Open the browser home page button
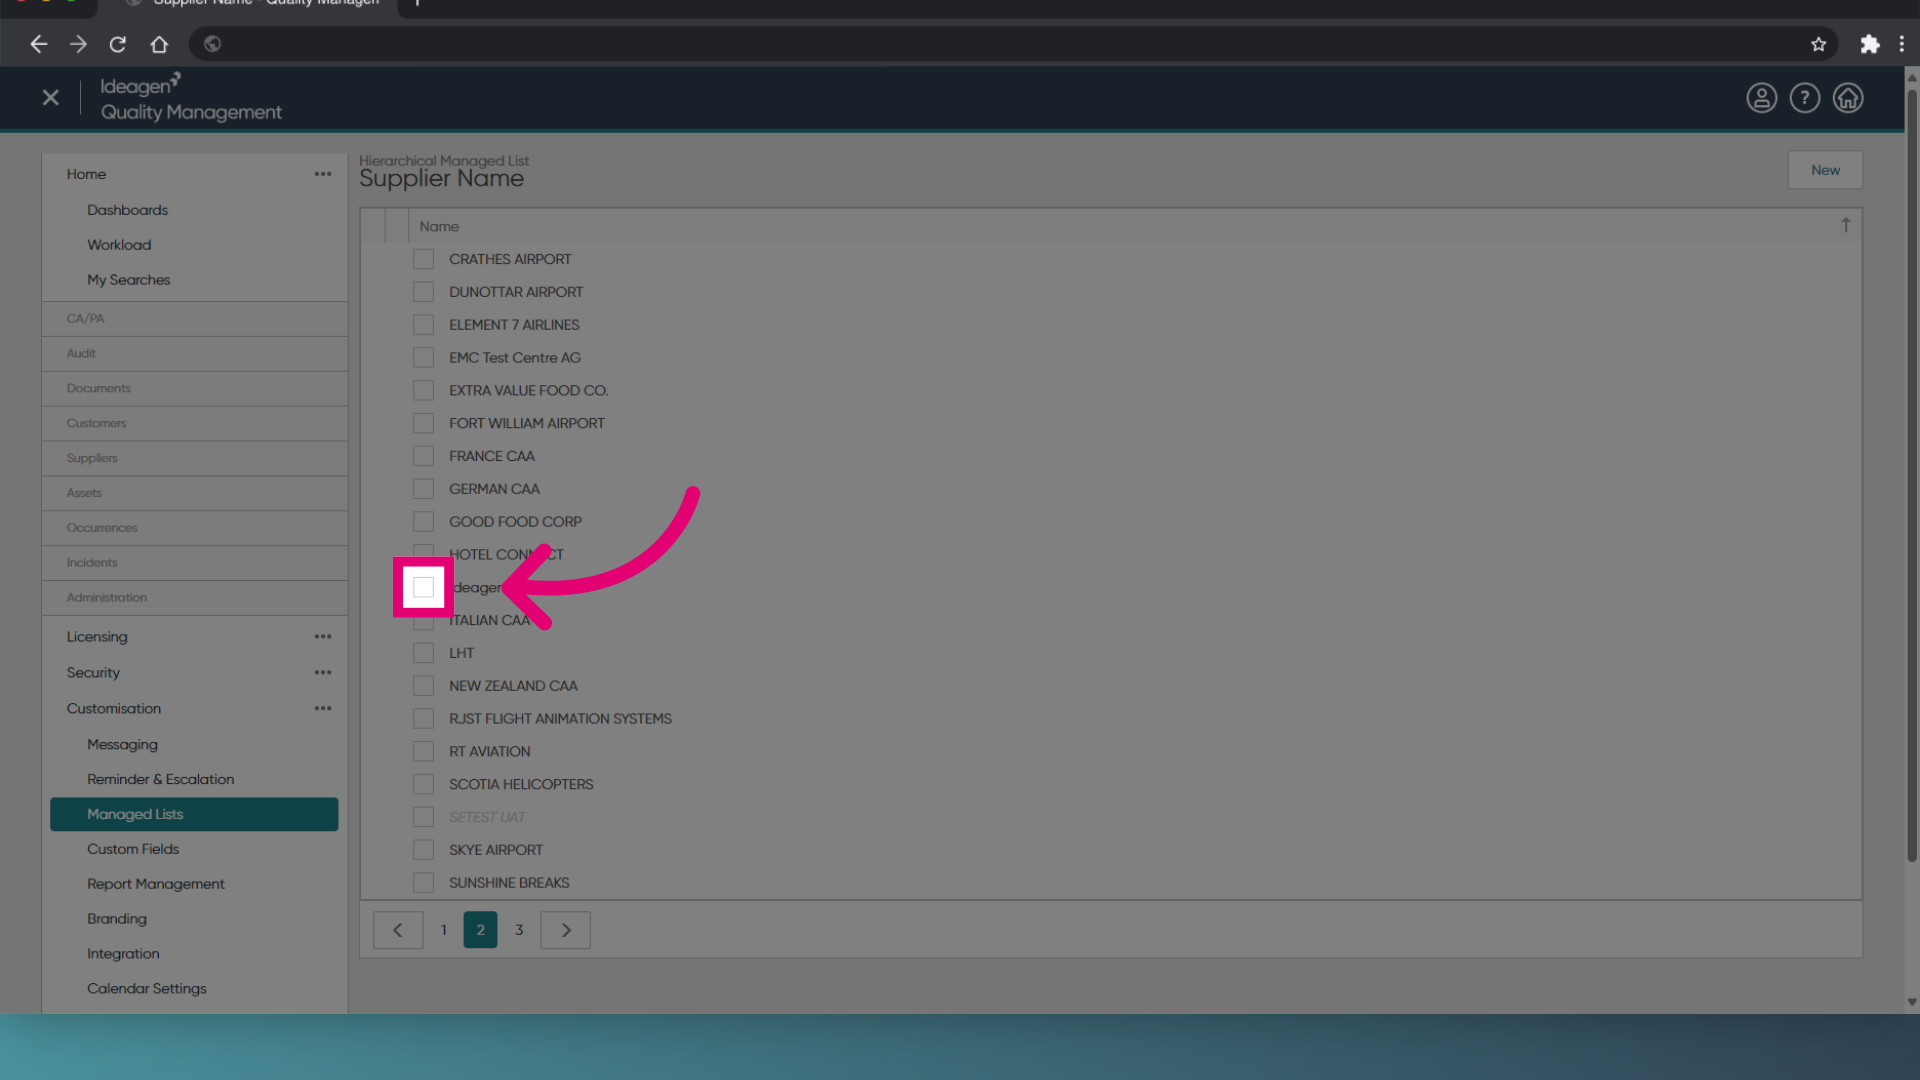Viewport: 1920px width, 1080px height. [x=159, y=44]
